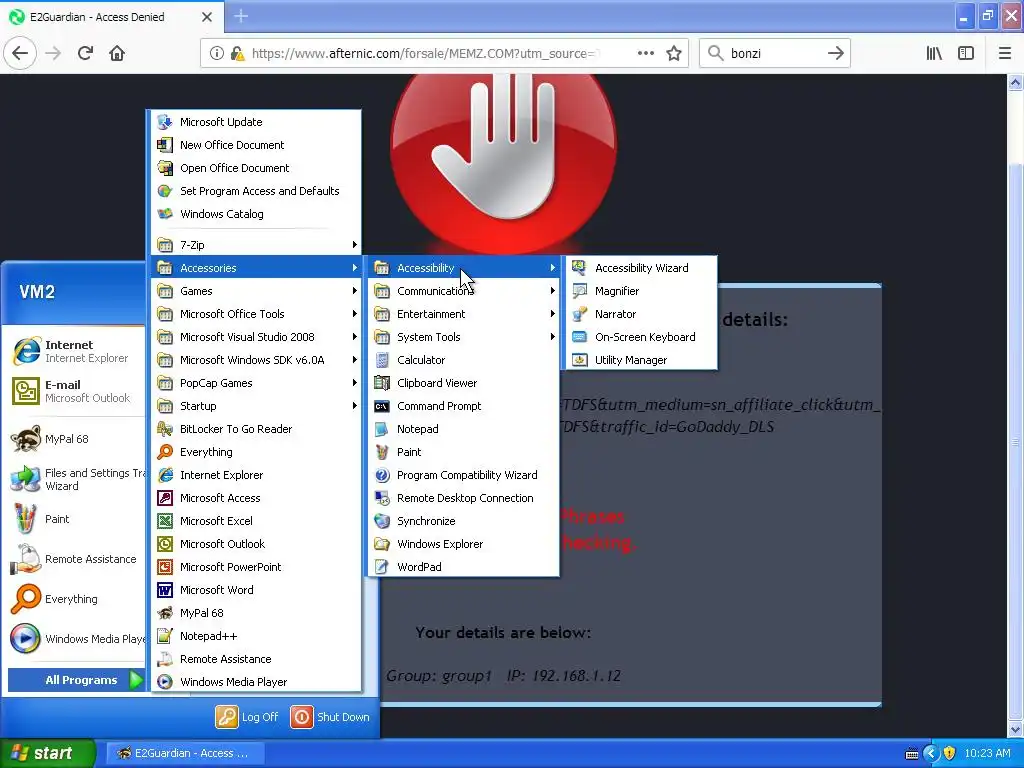The image size is (1024, 768).
Task: Expand the 7-Zip program folder
Action: (x=256, y=245)
